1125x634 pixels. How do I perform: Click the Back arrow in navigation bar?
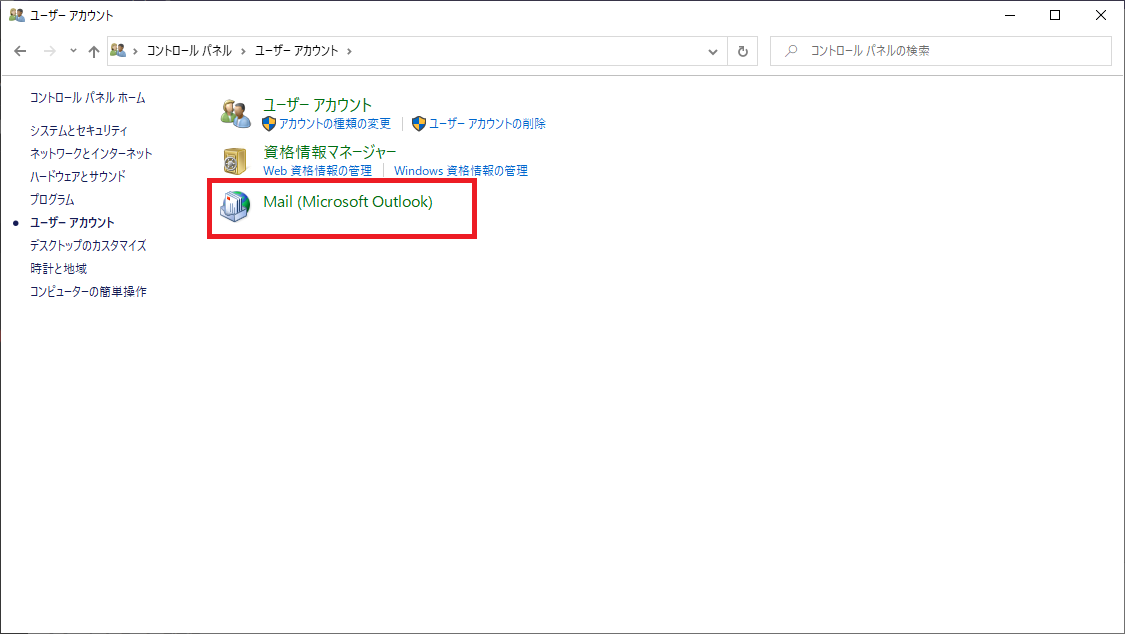20,51
